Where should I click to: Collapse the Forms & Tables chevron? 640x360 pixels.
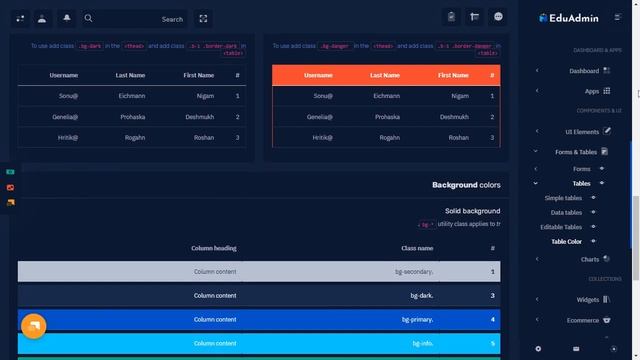click(536, 151)
